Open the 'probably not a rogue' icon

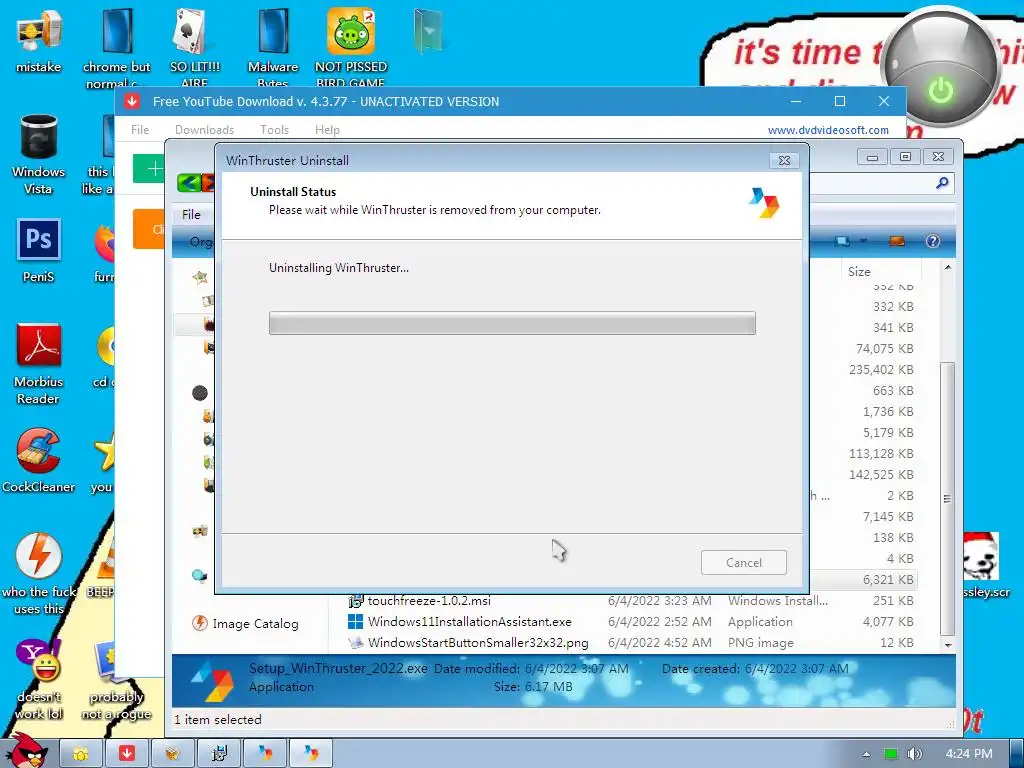tap(116, 679)
